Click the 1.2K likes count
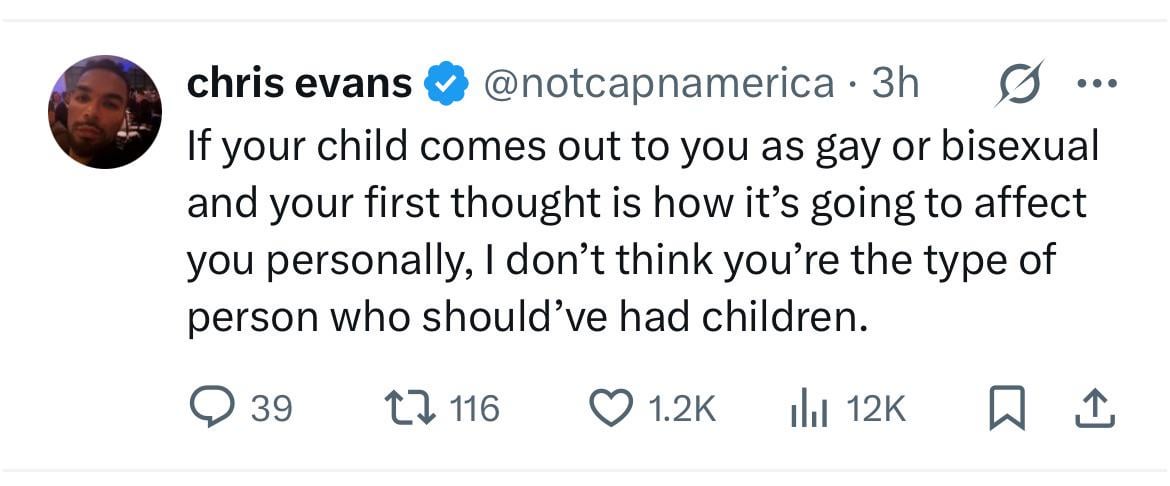The height and width of the screenshot is (486, 1170). tap(682, 408)
